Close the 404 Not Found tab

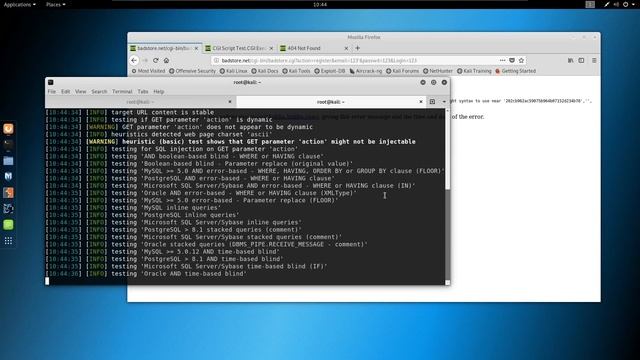coord(346,48)
